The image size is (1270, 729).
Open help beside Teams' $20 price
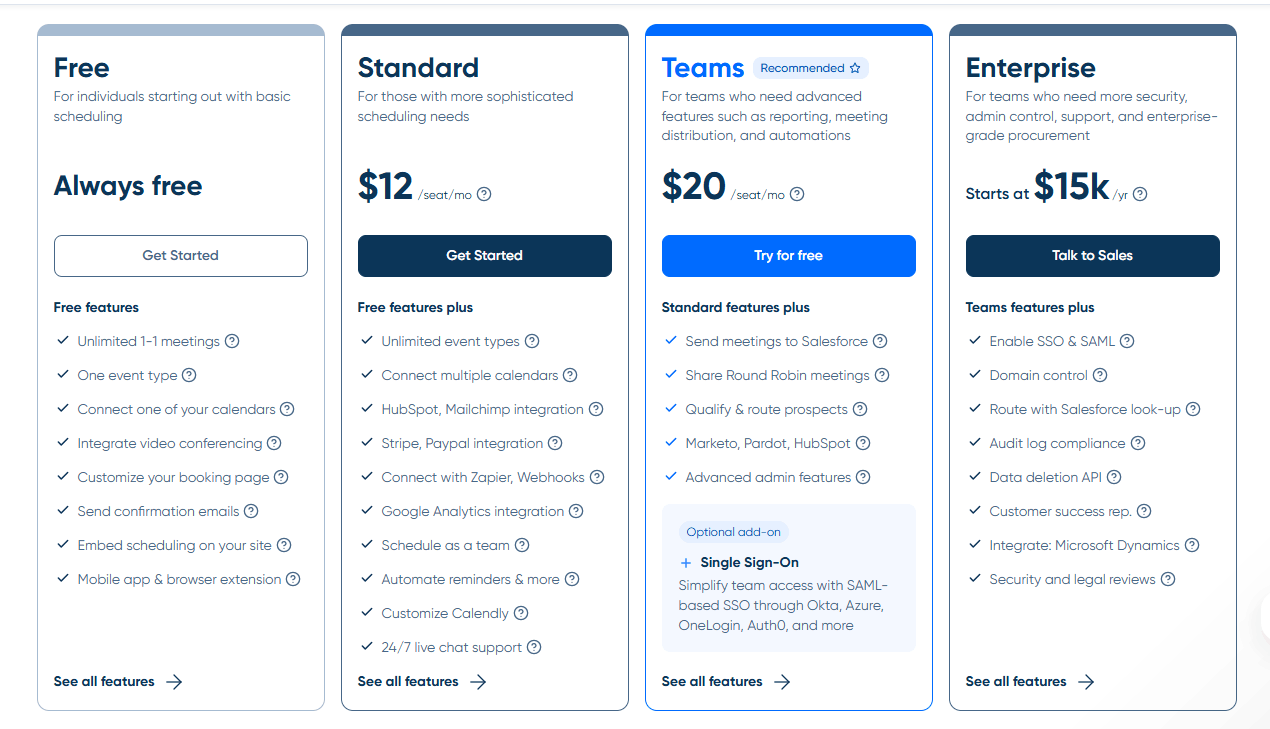click(797, 195)
